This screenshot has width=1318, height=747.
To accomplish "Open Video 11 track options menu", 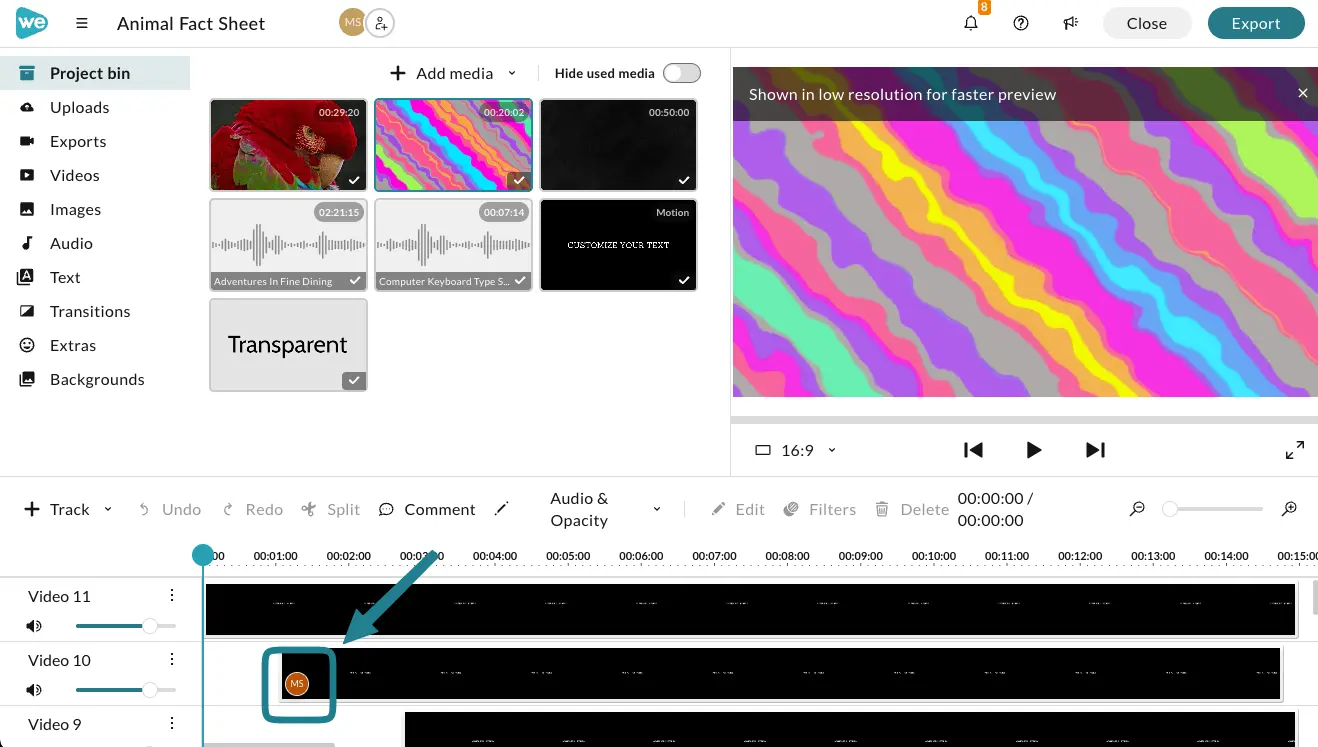I will click(x=172, y=596).
